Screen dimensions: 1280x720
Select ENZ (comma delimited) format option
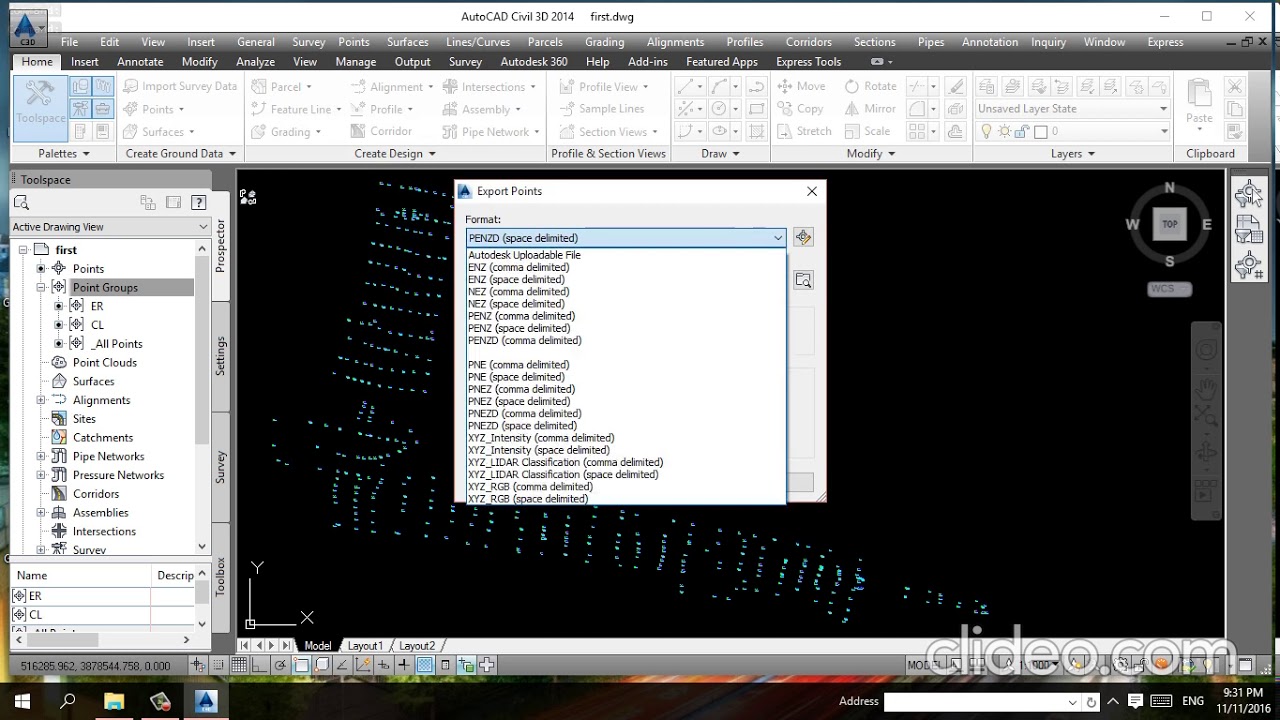pyautogui.click(x=518, y=267)
